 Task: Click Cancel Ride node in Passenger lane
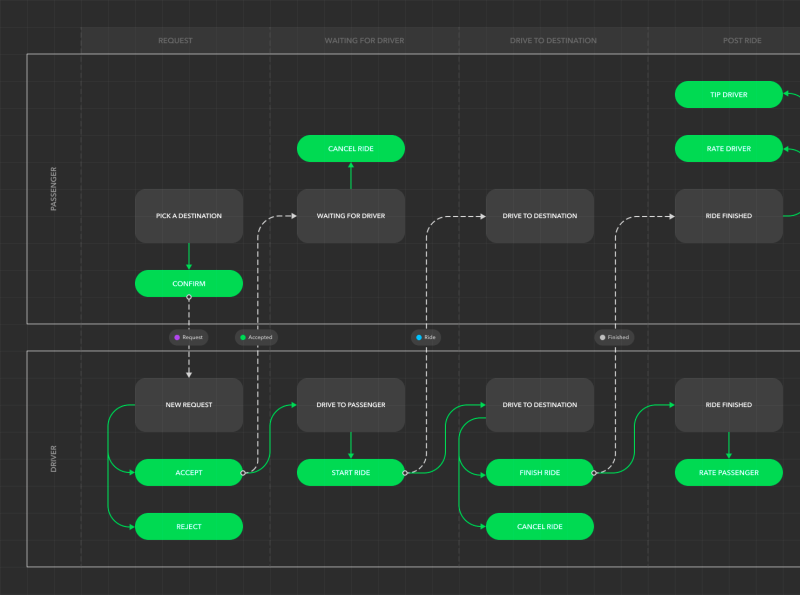pyautogui.click(x=350, y=149)
